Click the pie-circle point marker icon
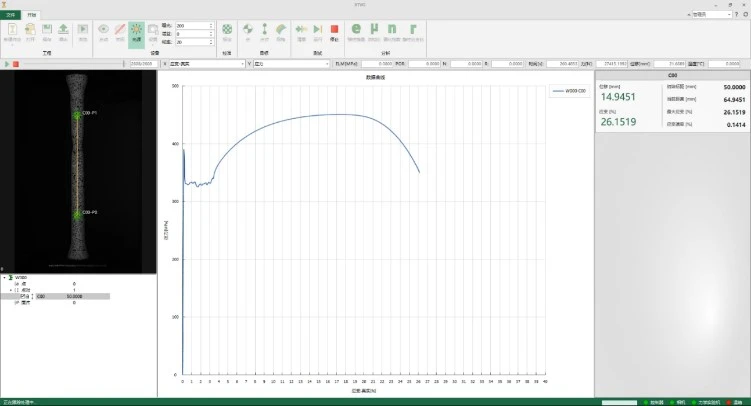This screenshot has height=406, width=751. 248,29
